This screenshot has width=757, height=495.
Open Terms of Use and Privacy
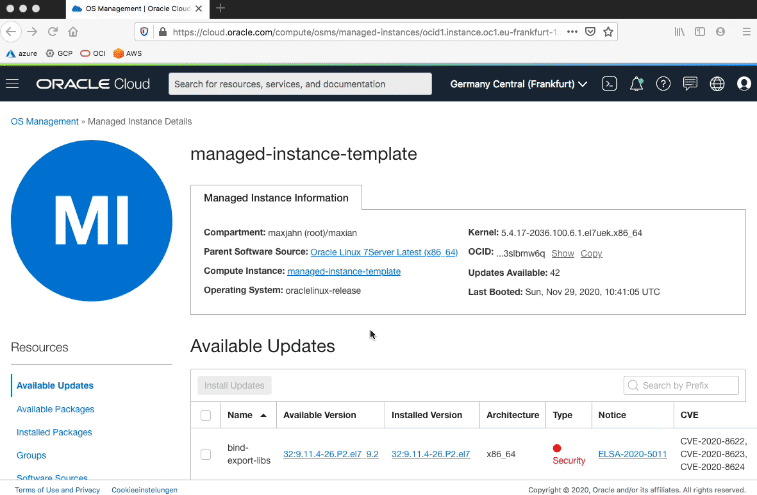tap(57, 490)
